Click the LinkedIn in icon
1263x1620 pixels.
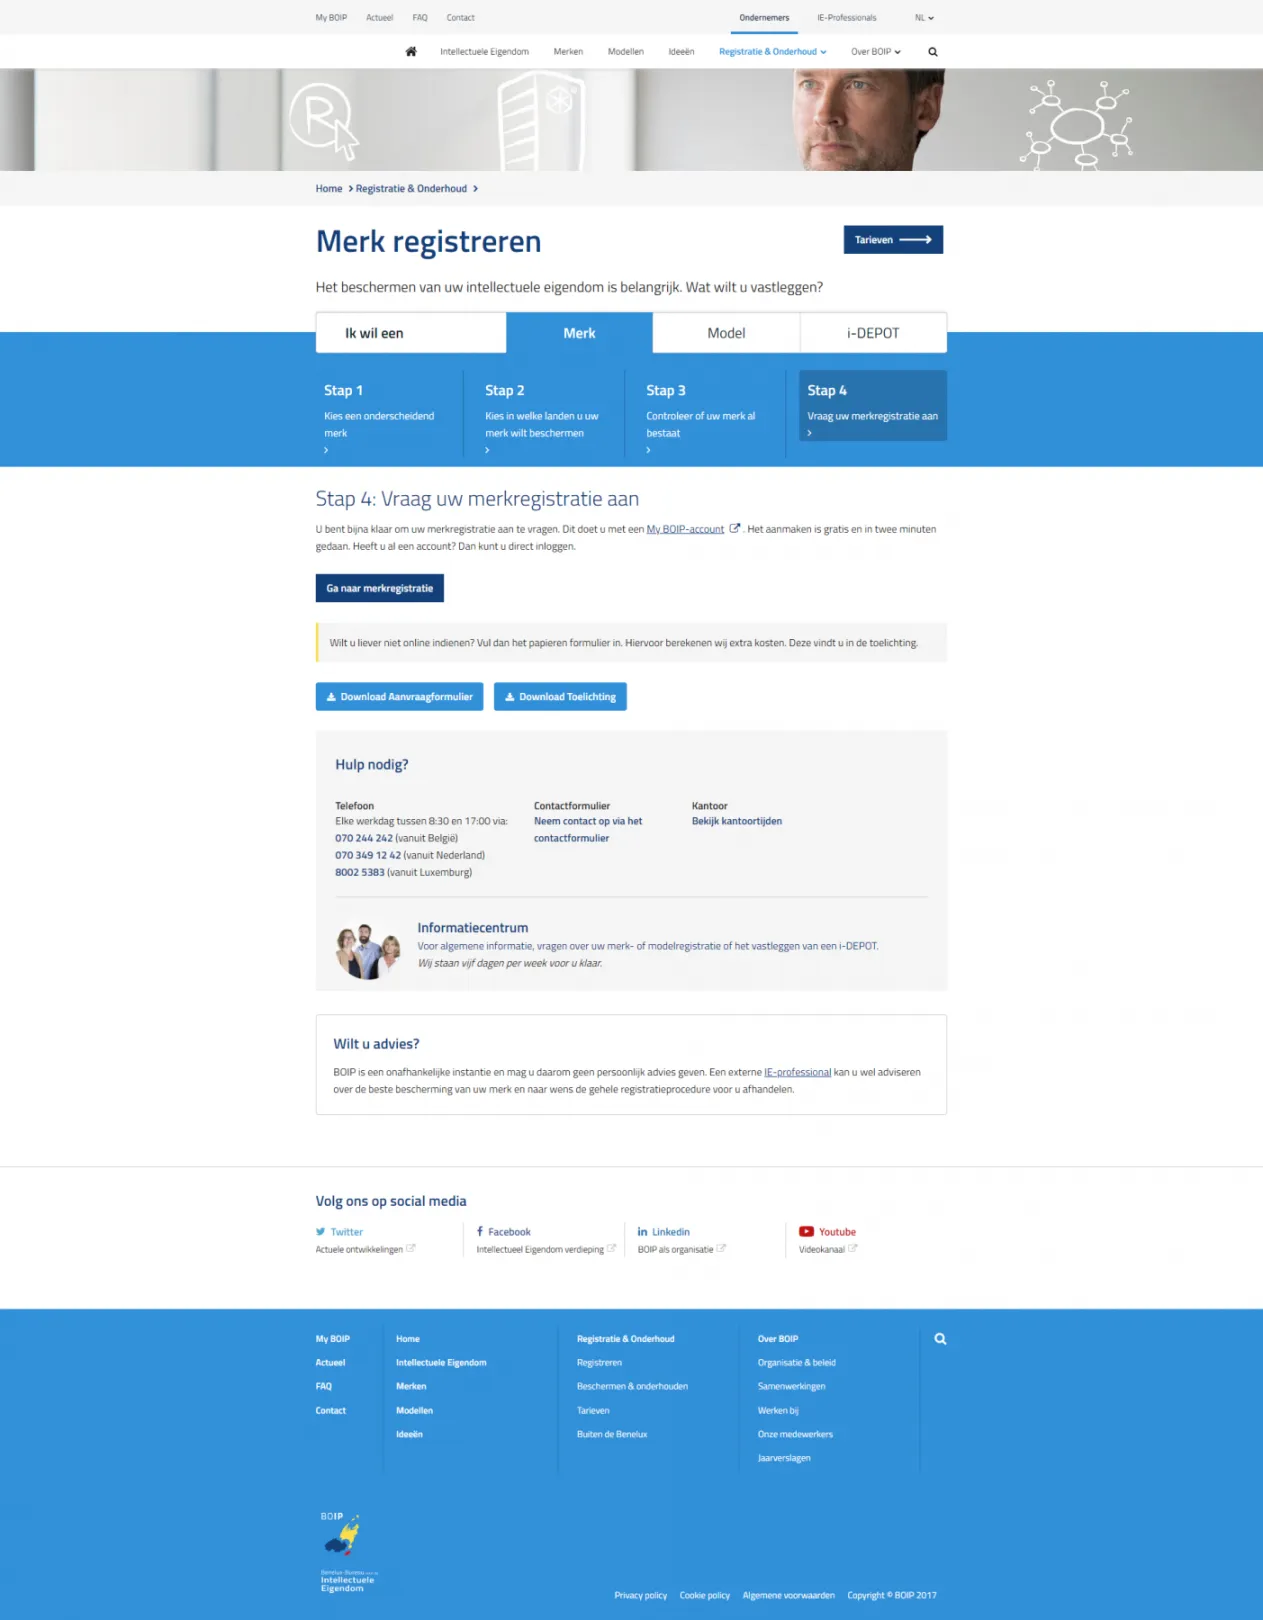[x=643, y=1232]
